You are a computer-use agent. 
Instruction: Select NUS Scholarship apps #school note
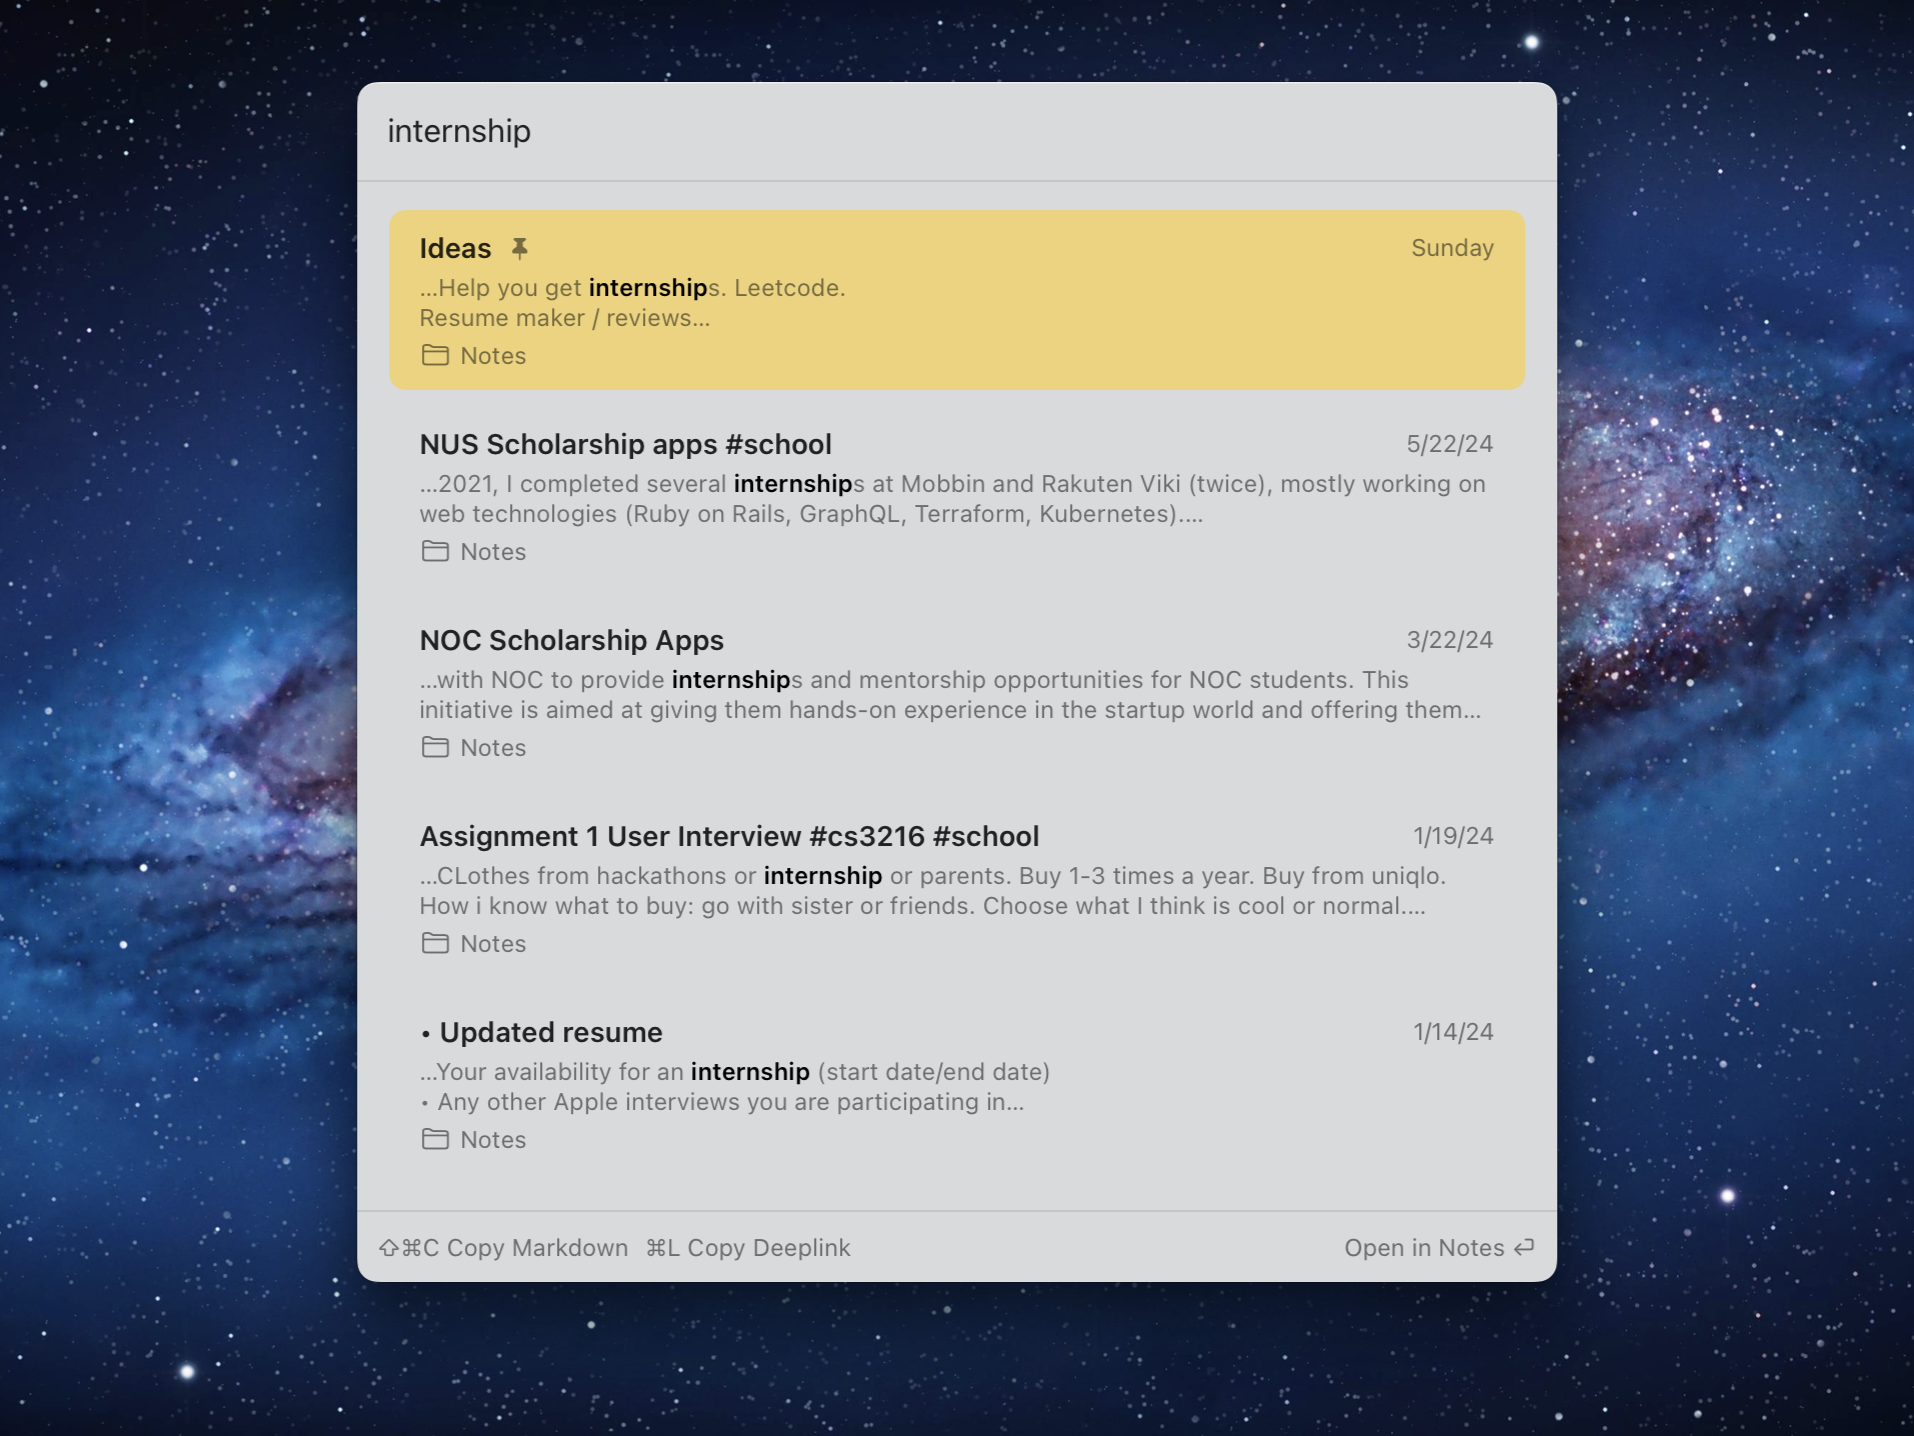956,496
